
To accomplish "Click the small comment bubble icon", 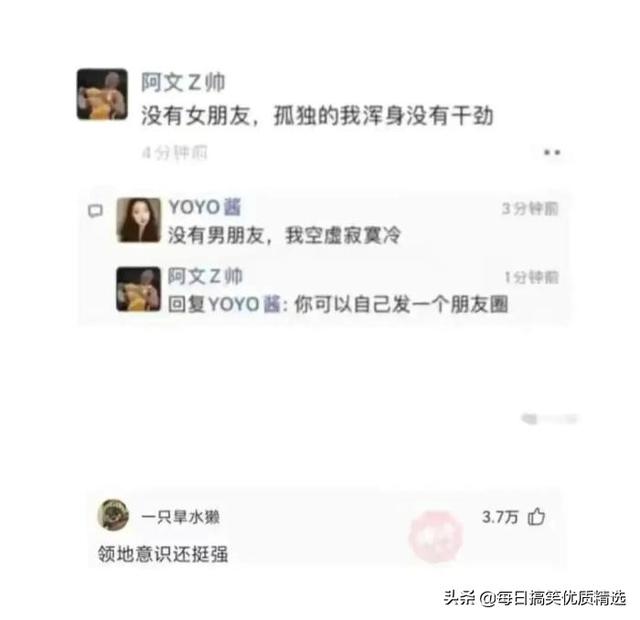I will pos(96,211).
